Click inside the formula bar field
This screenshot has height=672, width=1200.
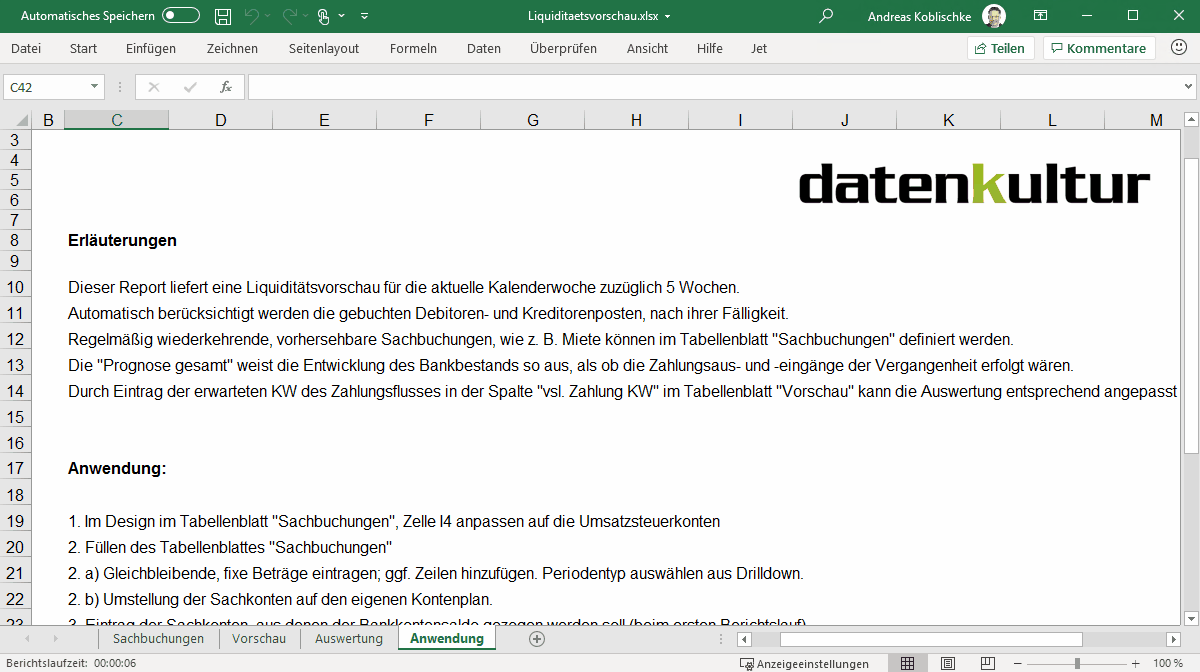[700, 87]
